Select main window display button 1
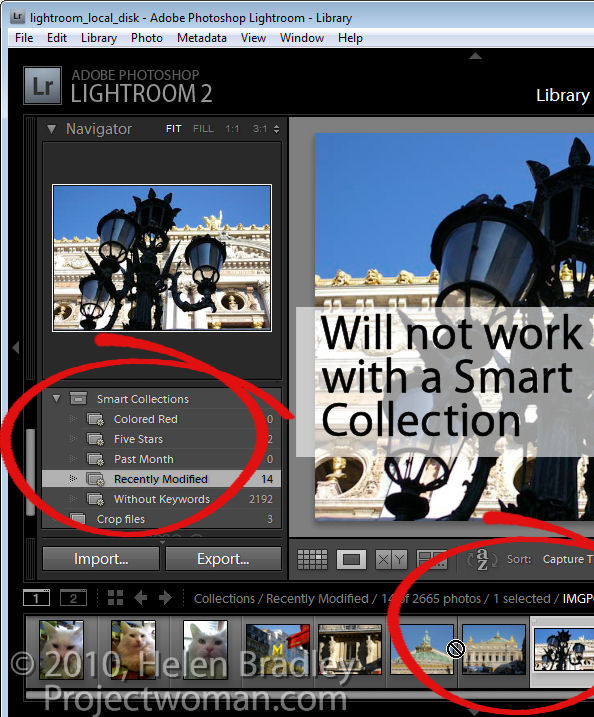 click(36, 598)
